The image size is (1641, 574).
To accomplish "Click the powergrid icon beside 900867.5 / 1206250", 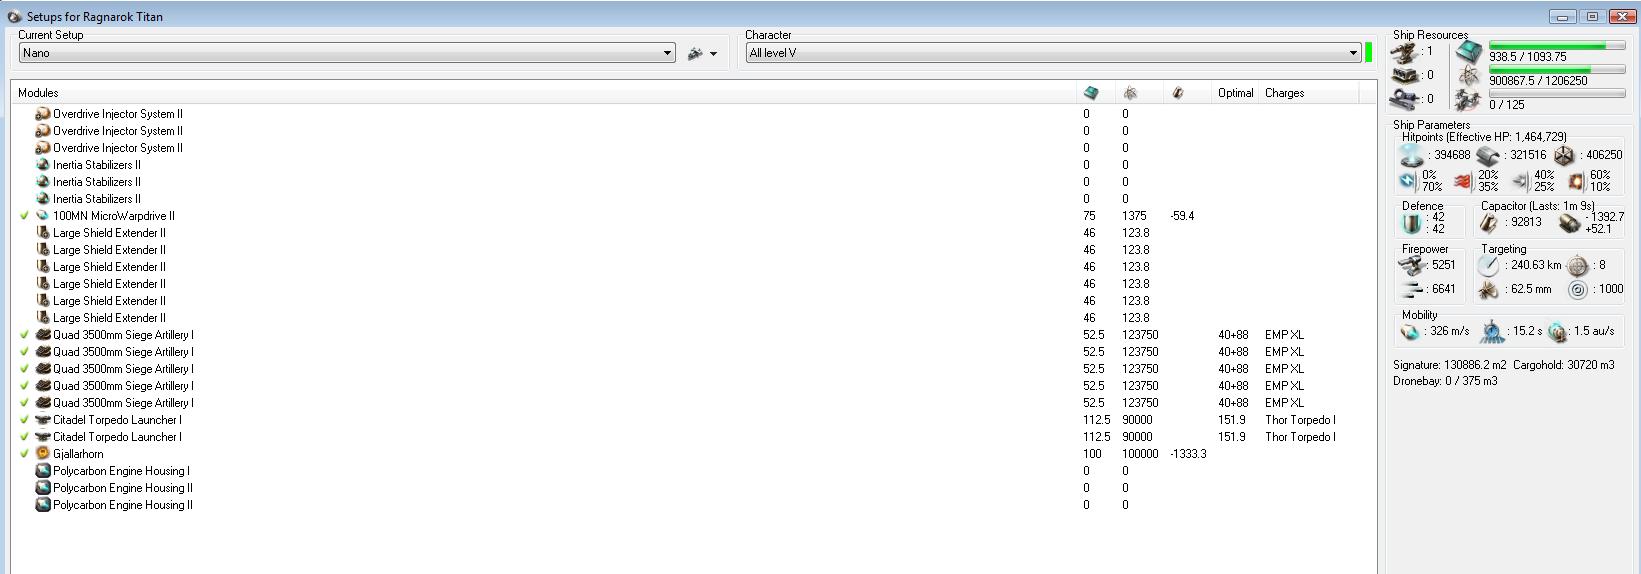I will click(x=1469, y=76).
